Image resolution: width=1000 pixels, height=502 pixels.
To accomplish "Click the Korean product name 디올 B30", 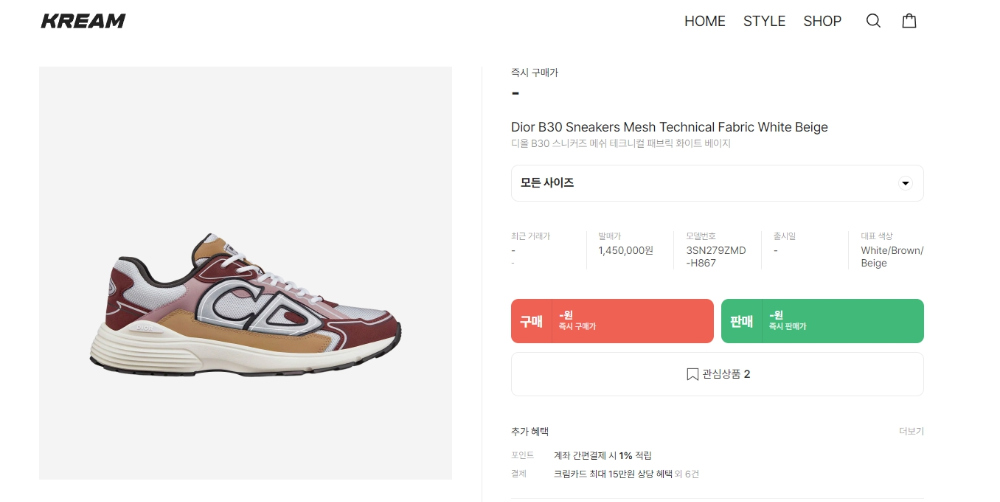I will (620, 144).
